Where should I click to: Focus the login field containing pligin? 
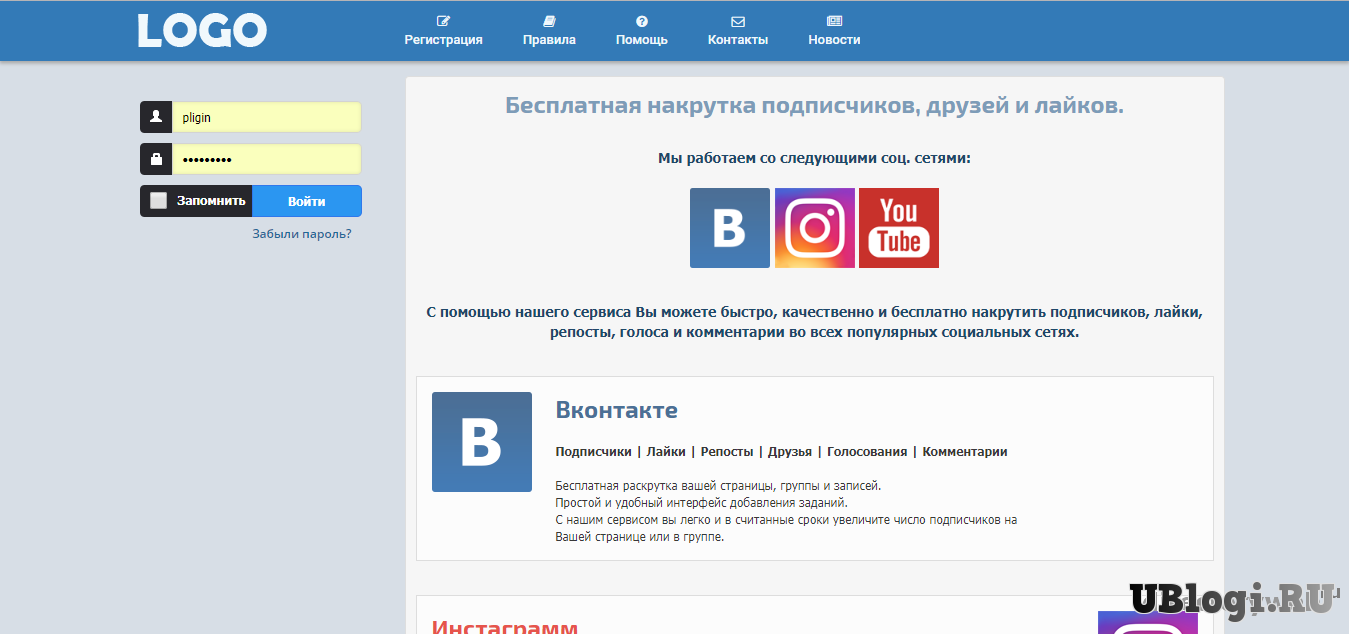(x=266, y=117)
